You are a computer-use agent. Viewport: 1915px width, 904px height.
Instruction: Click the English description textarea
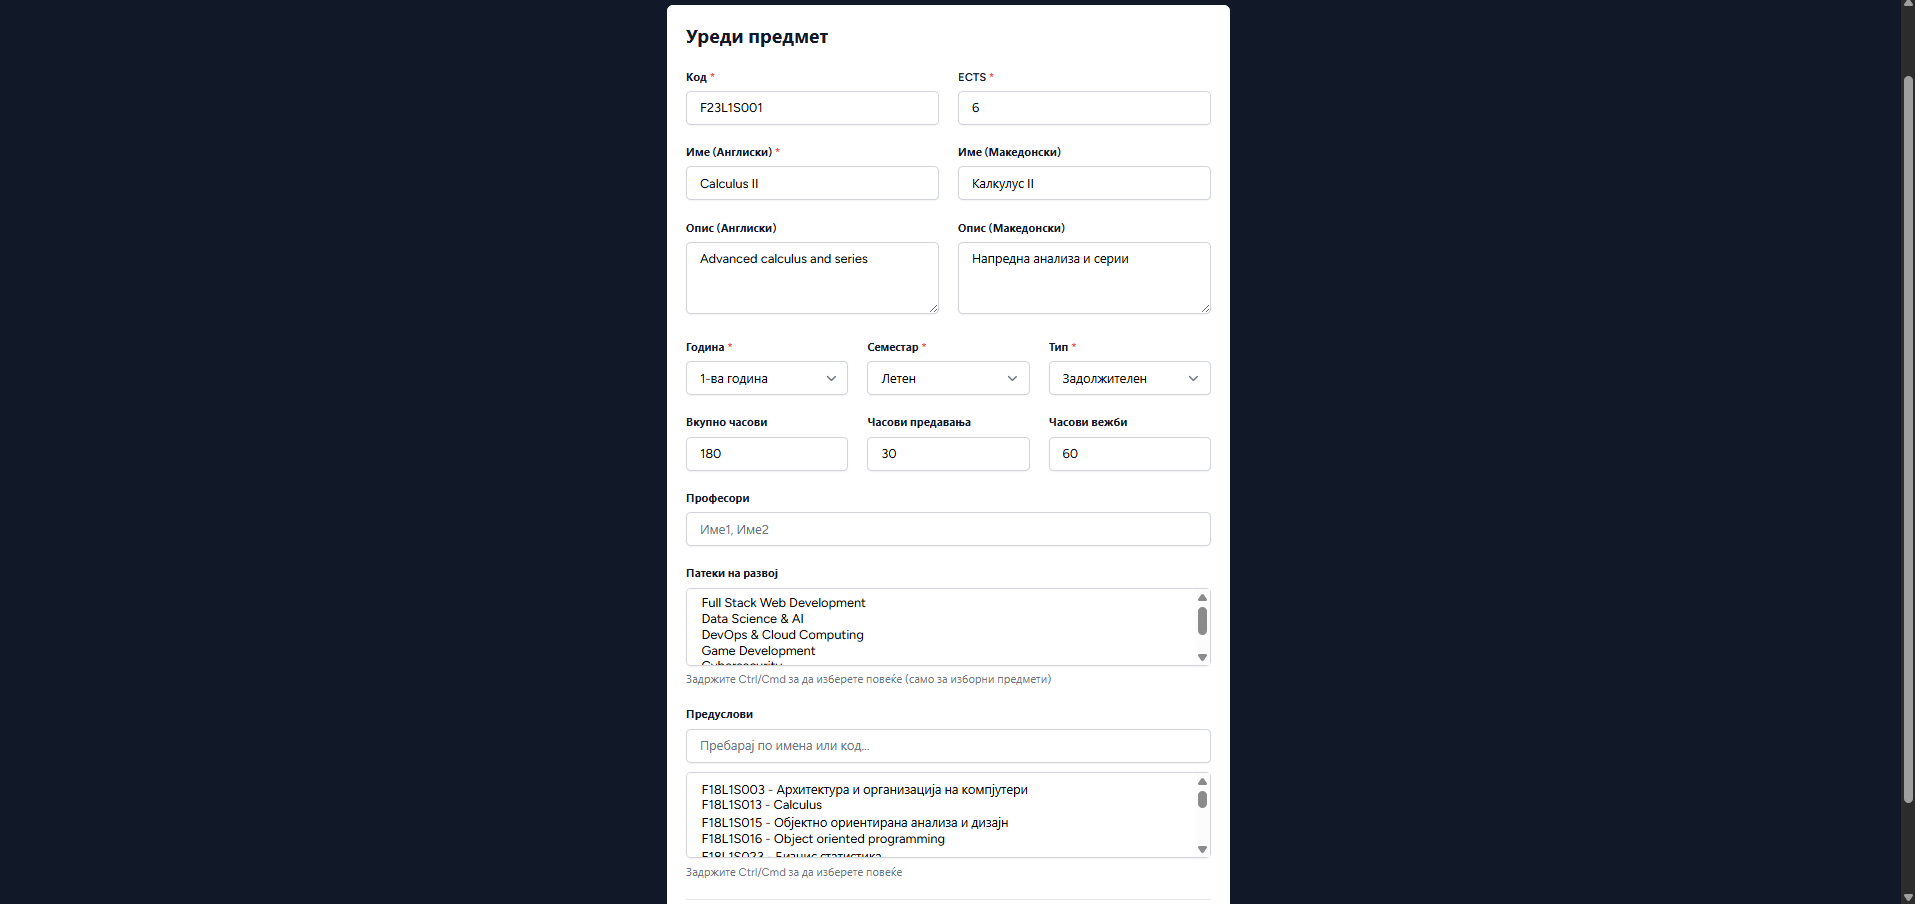pyautogui.click(x=811, y=277)
